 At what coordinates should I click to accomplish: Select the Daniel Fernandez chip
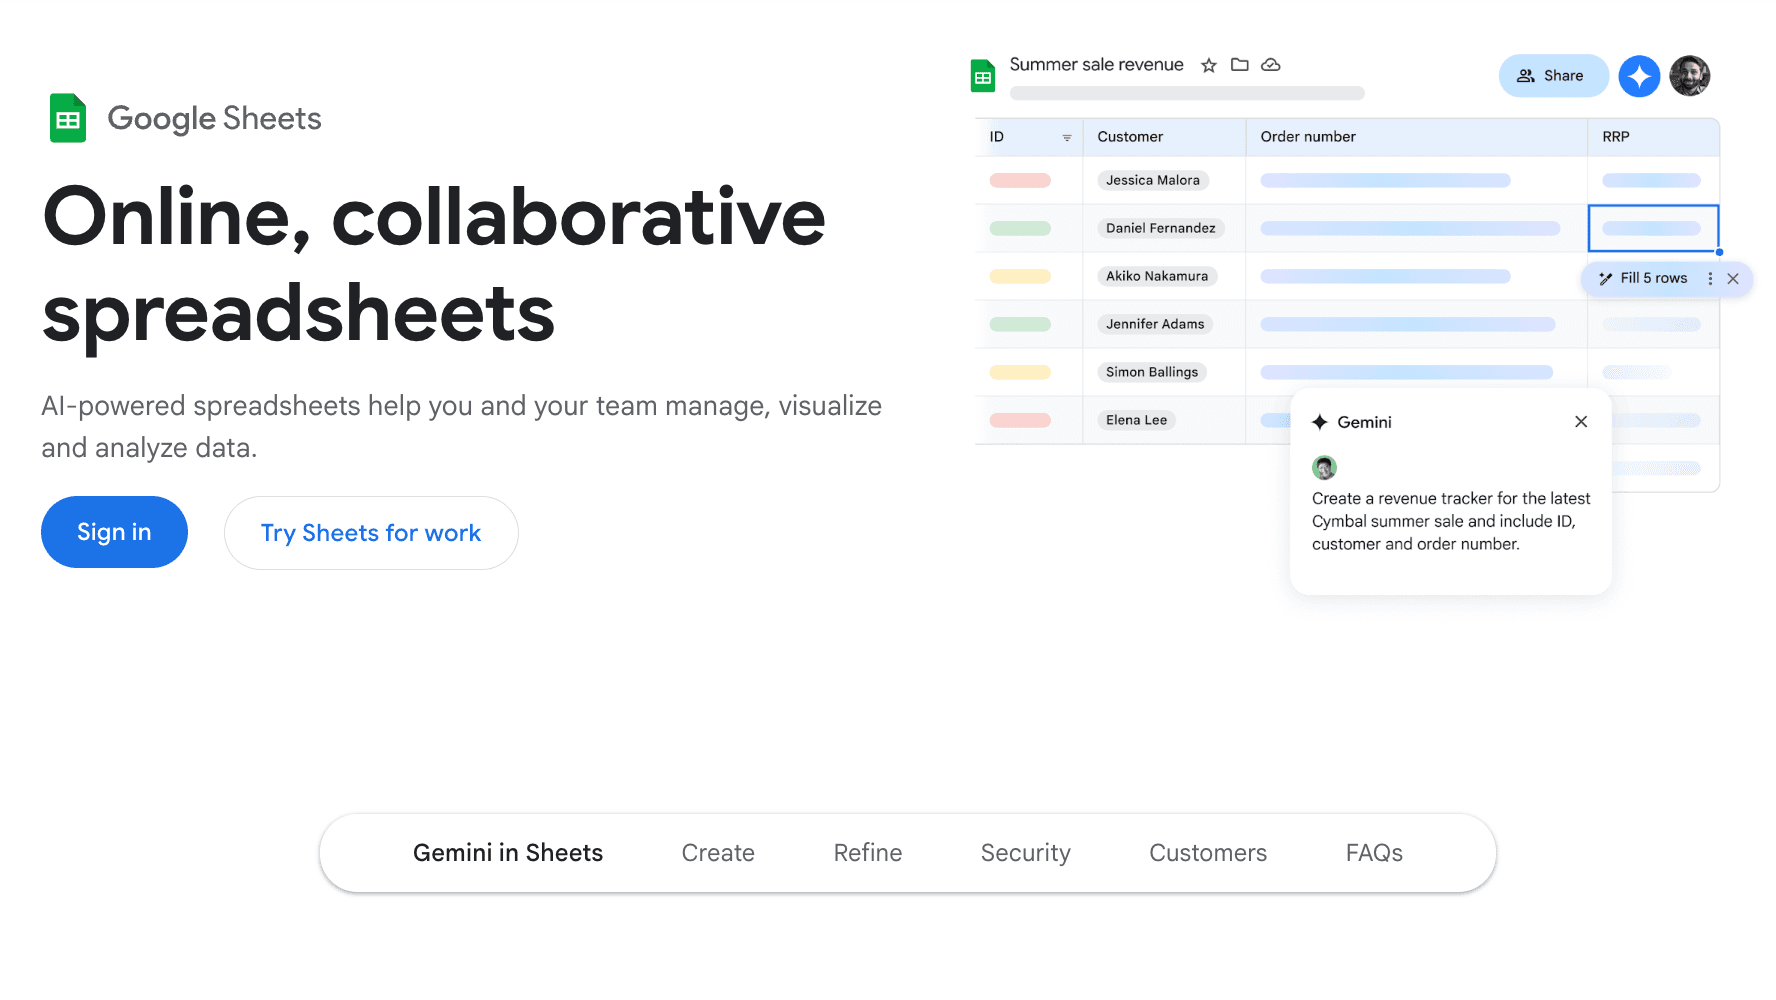point(1161,228)
